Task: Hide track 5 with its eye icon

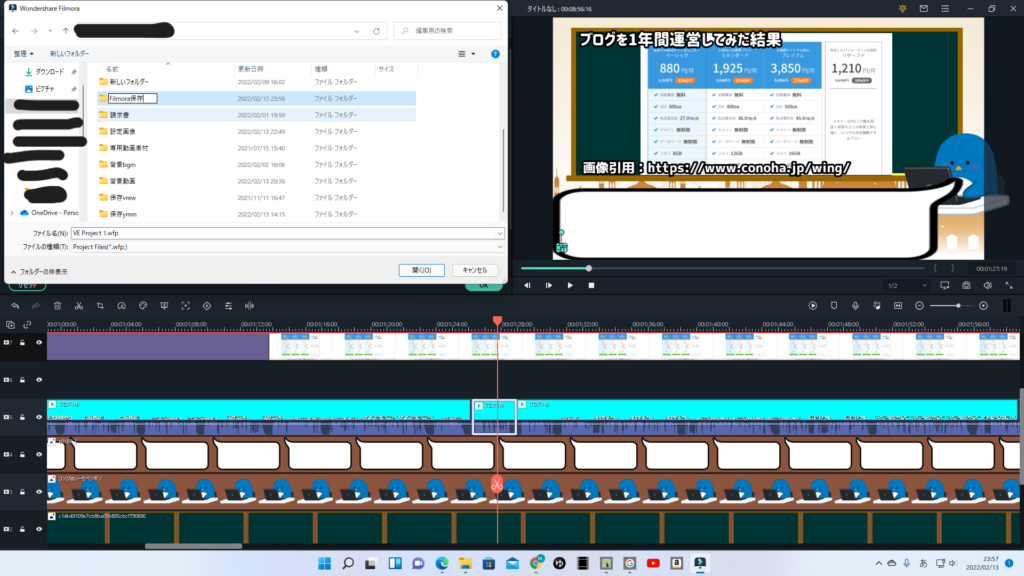Action: click(x=39, y=417)
